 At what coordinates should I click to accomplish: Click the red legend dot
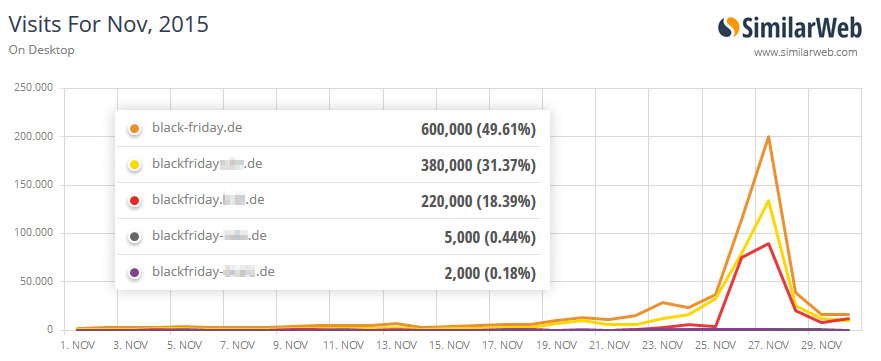tap(134, 200)
